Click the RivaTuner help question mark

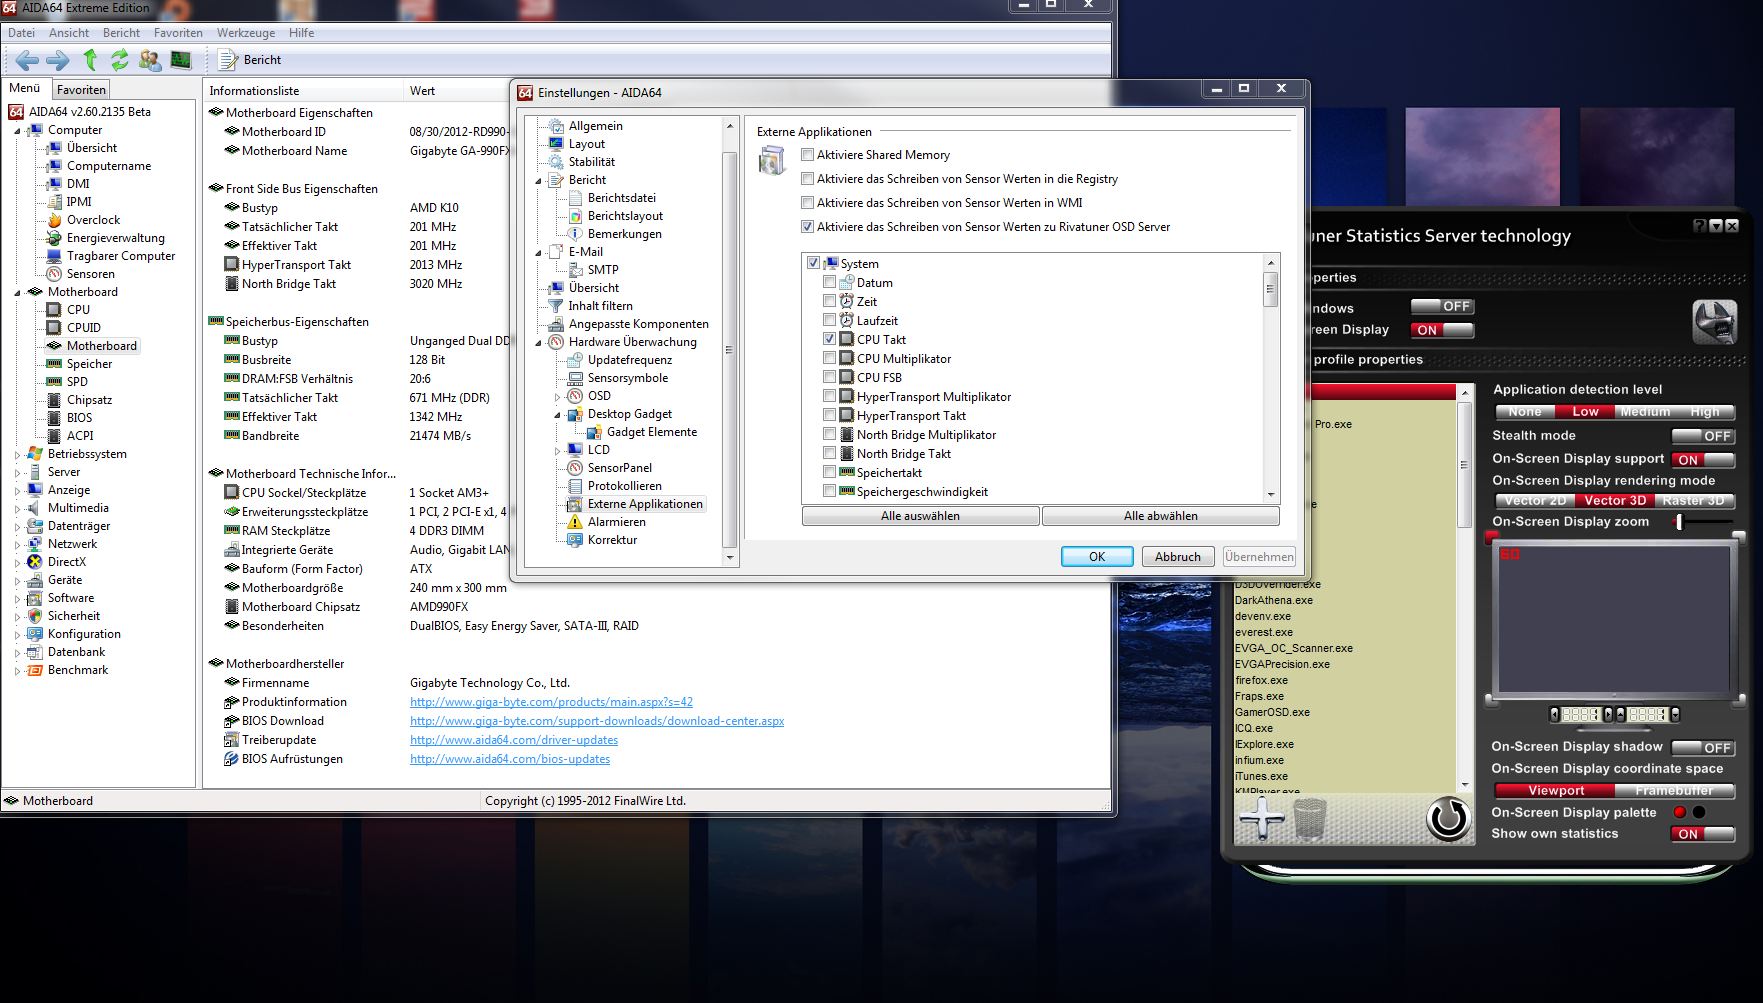click(1700, 226)
